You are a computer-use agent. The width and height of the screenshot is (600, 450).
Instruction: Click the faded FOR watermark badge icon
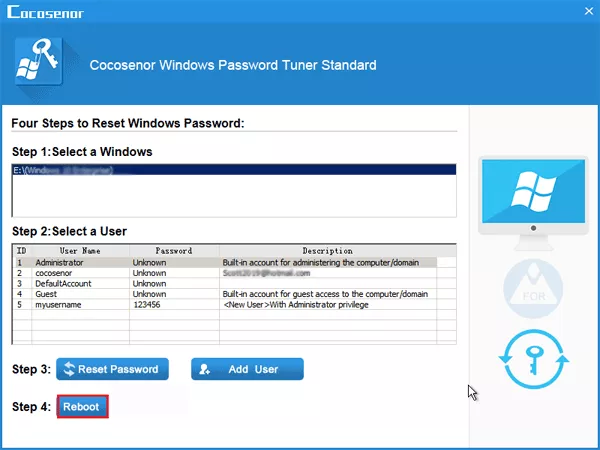pyautogui.click(x=533, y=289)
